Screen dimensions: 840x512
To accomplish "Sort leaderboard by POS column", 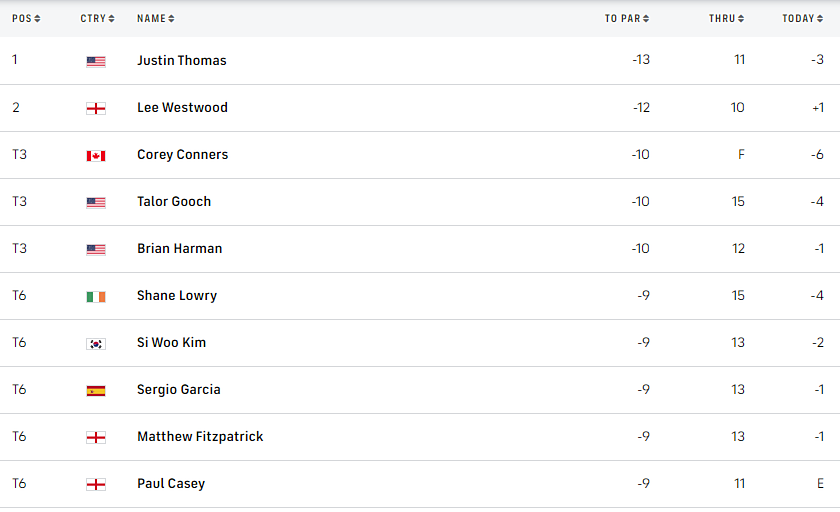I will point(26,19).
